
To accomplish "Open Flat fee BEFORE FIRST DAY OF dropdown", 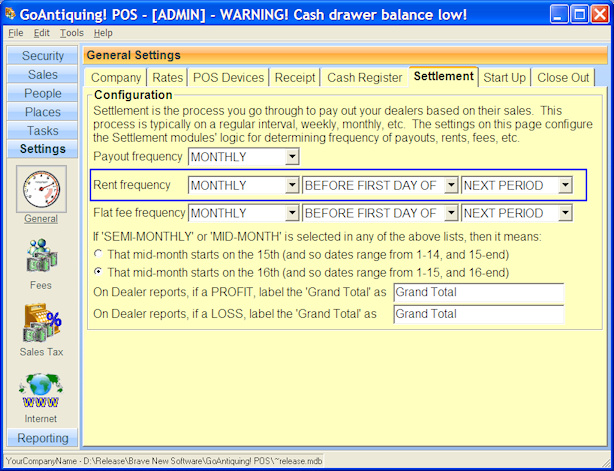I will point(451,213).
